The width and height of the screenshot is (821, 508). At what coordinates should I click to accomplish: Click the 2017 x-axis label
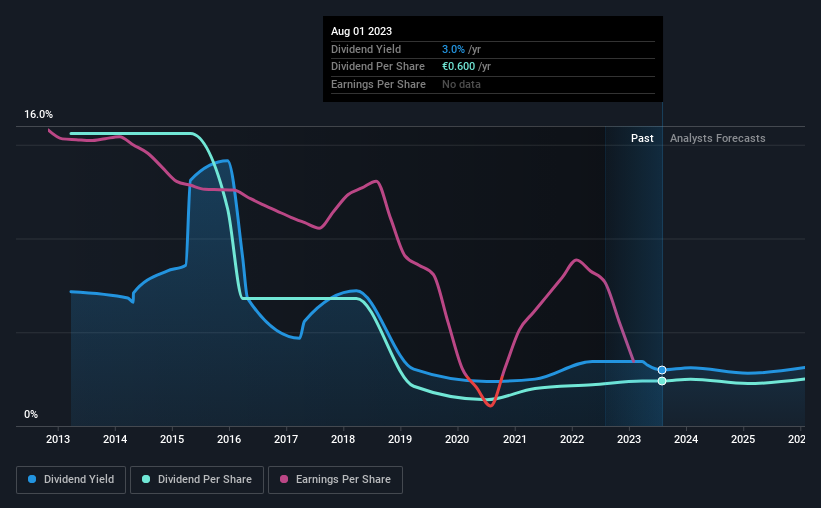click(286, 439)
